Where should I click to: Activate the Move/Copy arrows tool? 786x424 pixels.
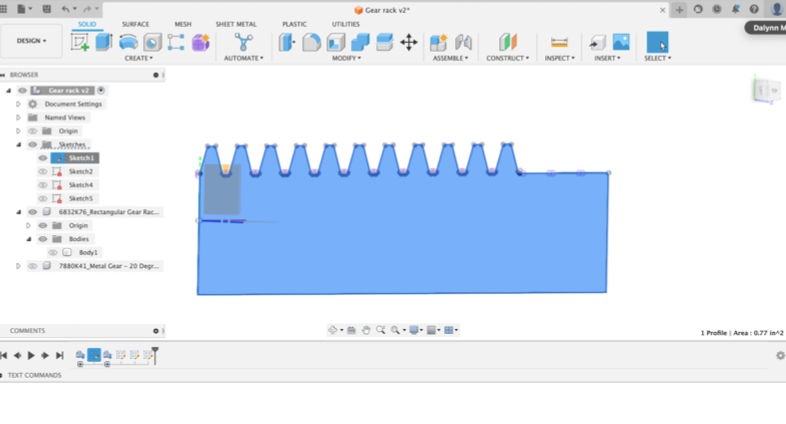pyautogui.click(x=409, y=42)
